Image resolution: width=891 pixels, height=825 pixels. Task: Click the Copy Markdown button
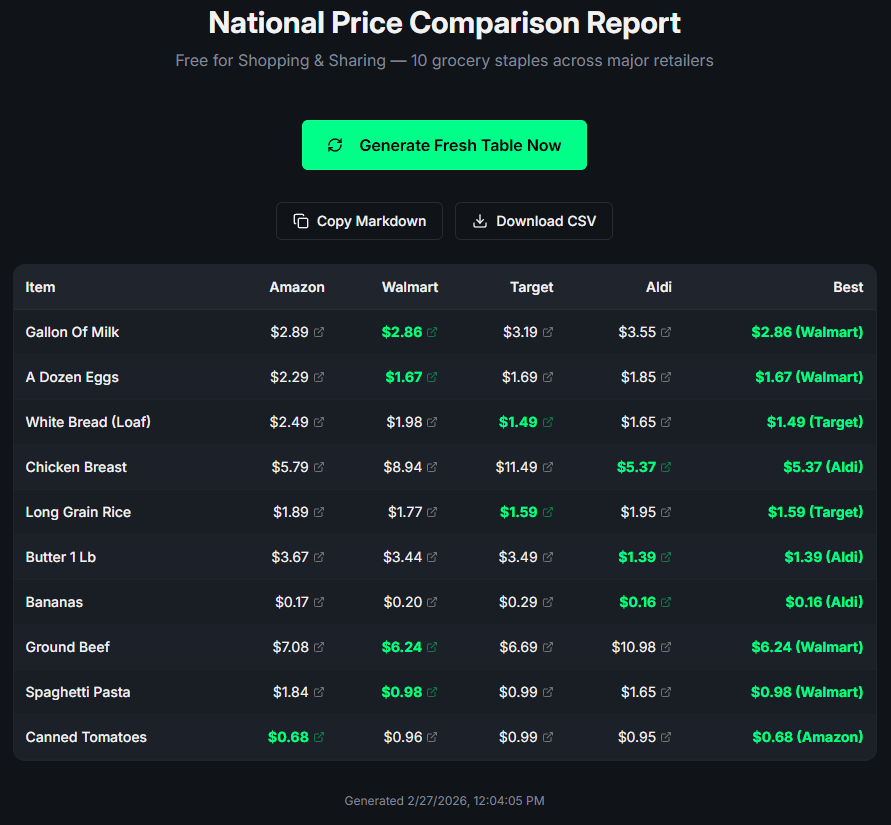coord(359,221)
